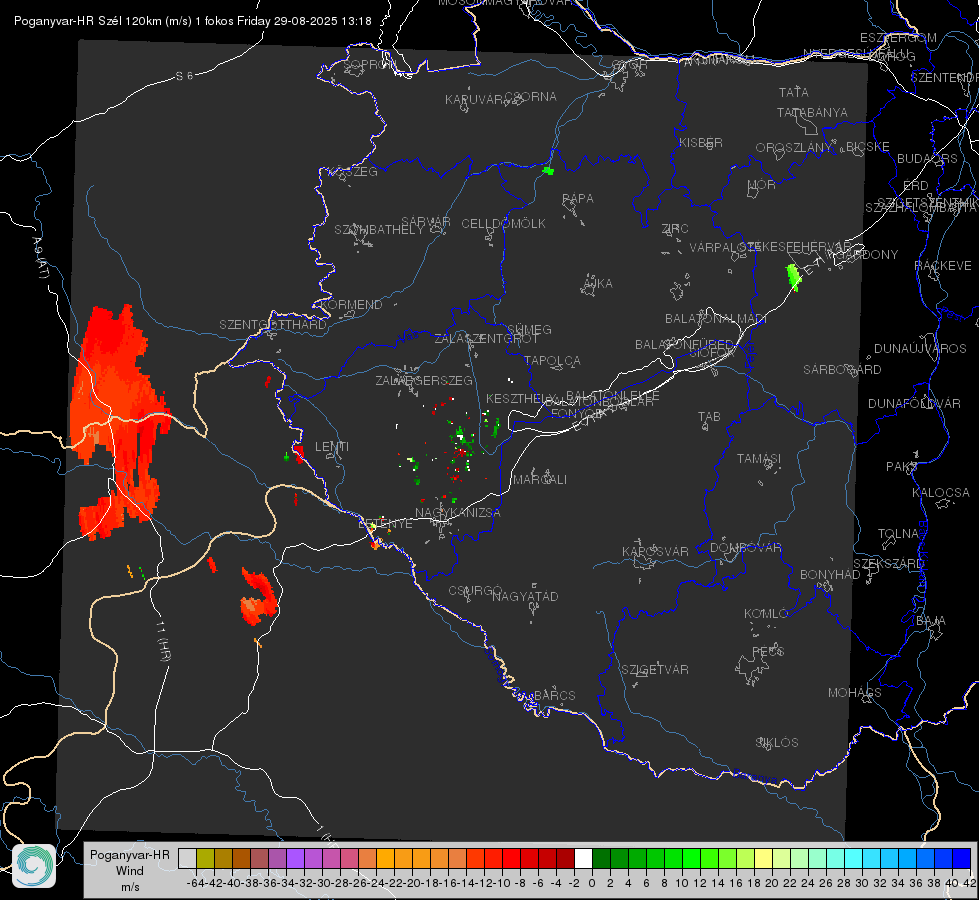This screenshot has height=900, width=979.
Task: Click the NAGYKANIZSA city label
Action: point(458,513)
